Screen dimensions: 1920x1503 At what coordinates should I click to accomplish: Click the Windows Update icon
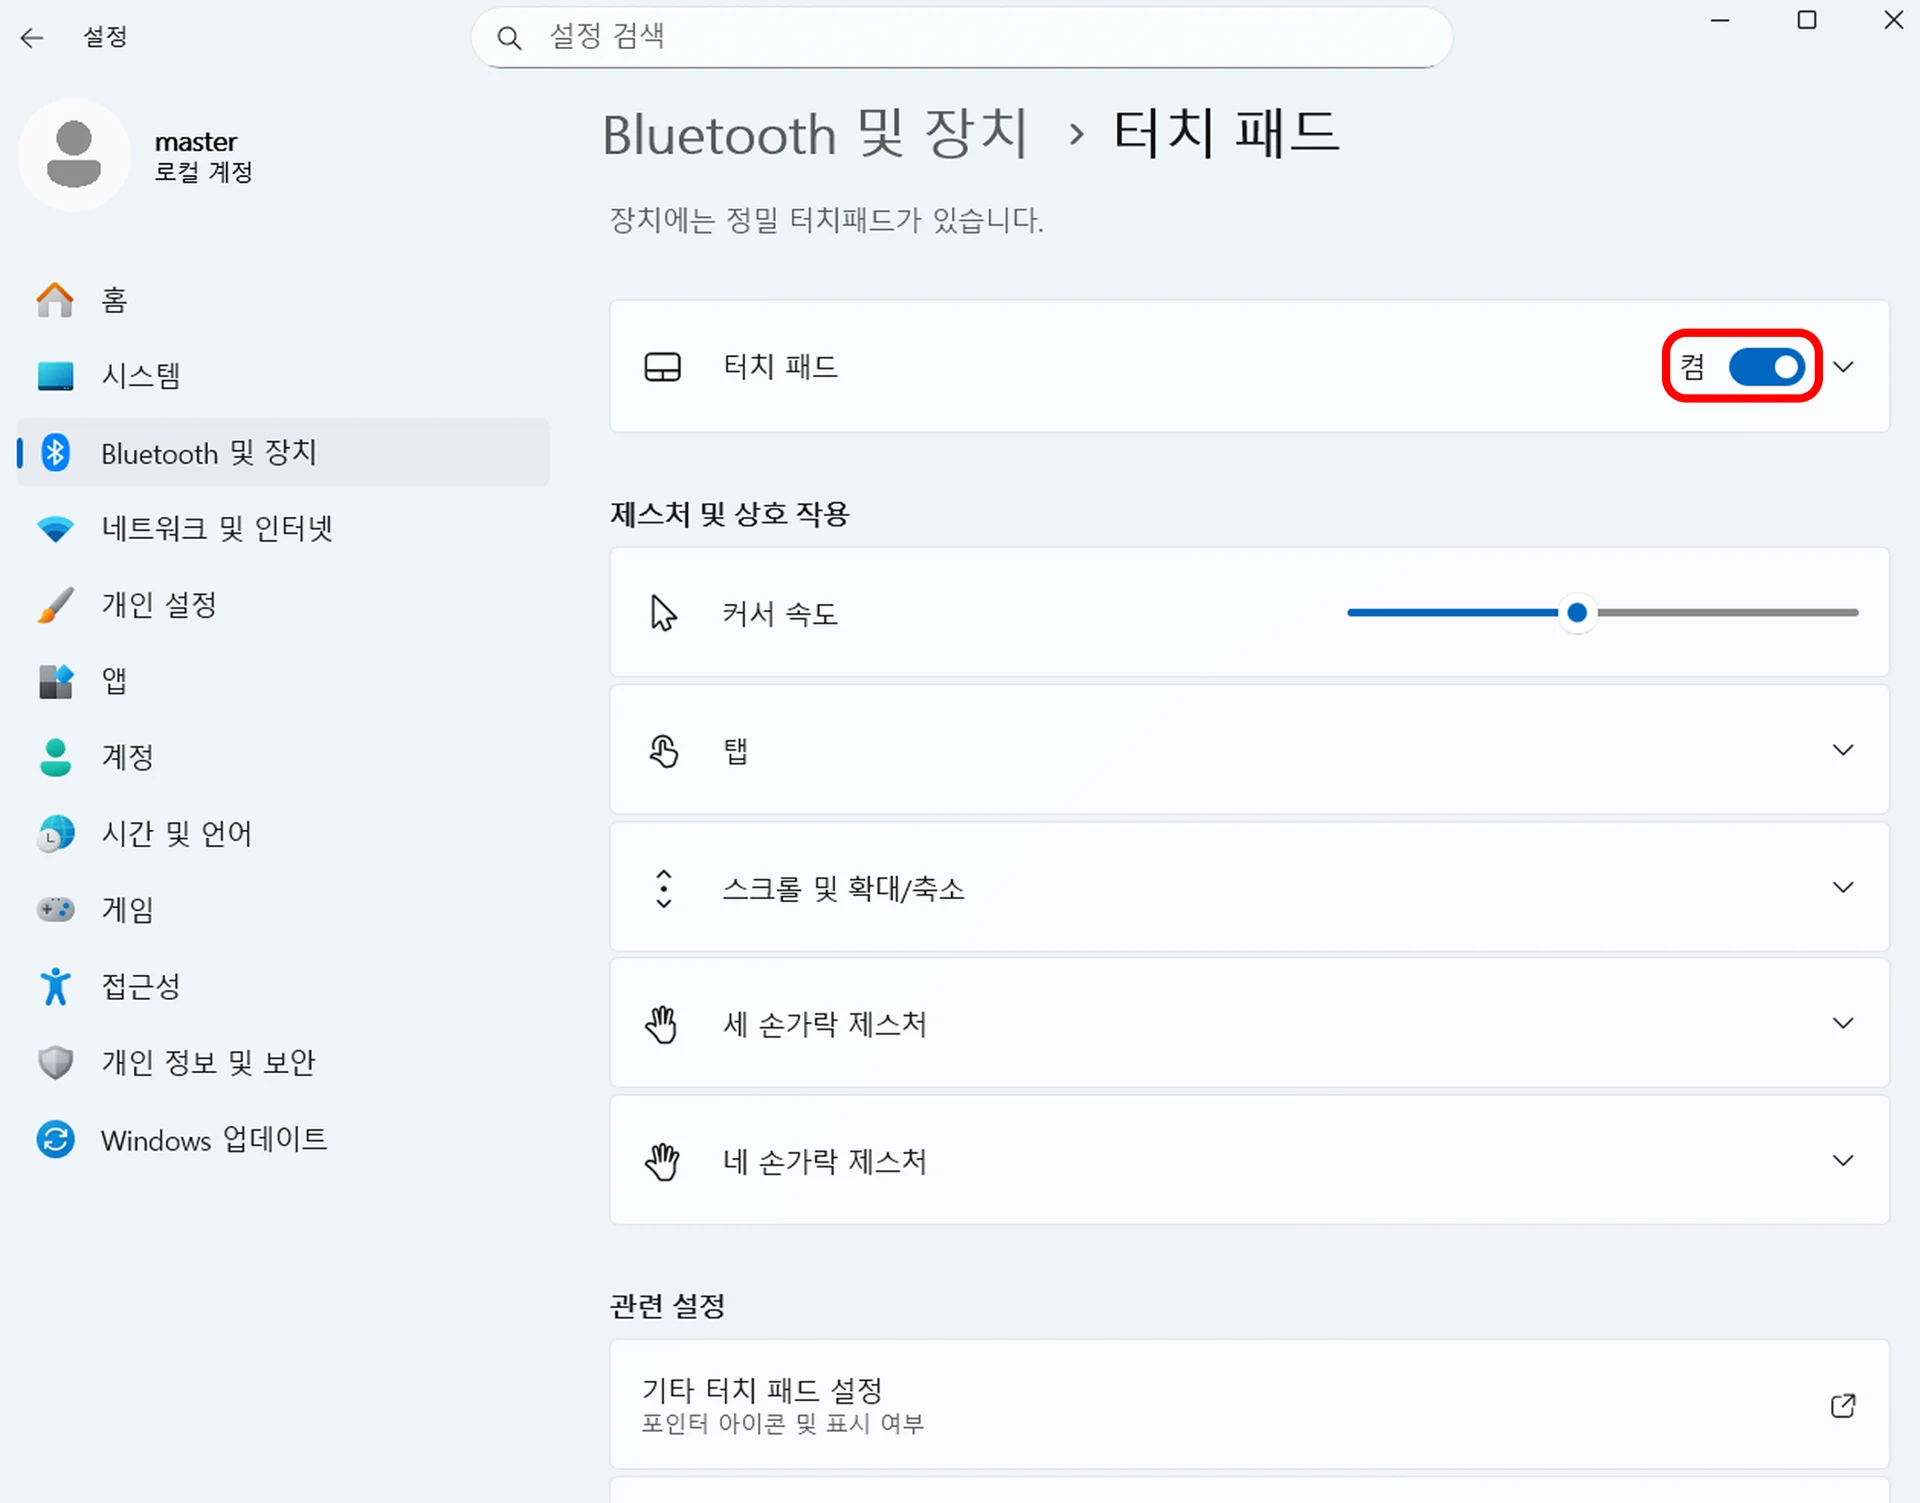(x=55, y=1139)
